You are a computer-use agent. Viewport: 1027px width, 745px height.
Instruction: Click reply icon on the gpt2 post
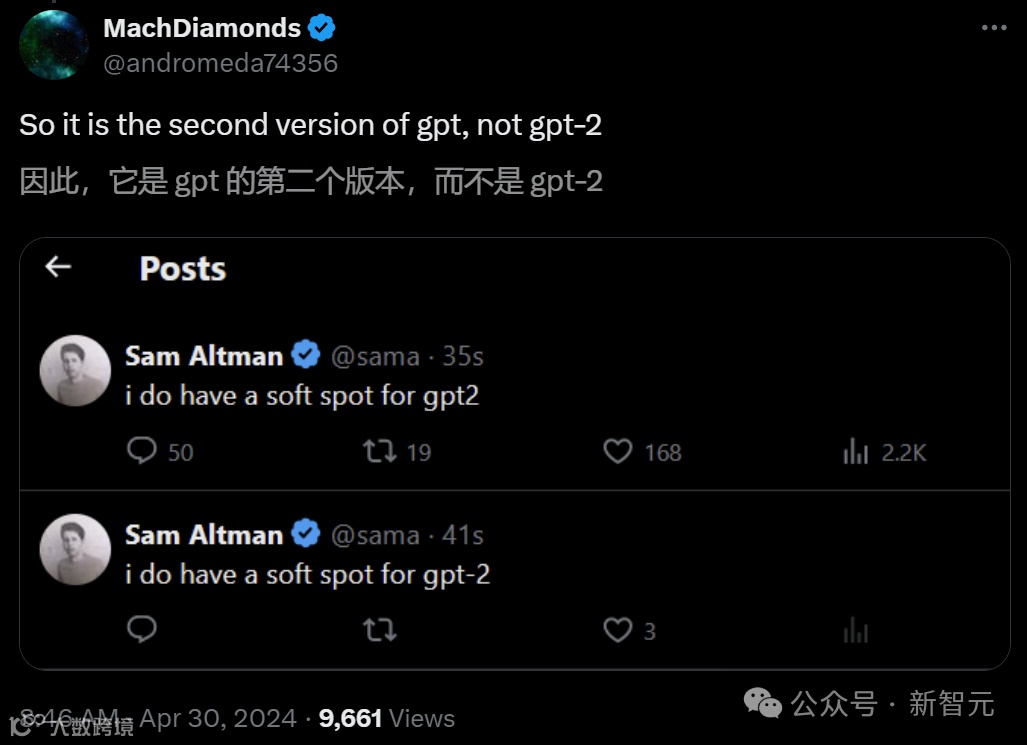(143, 452)
